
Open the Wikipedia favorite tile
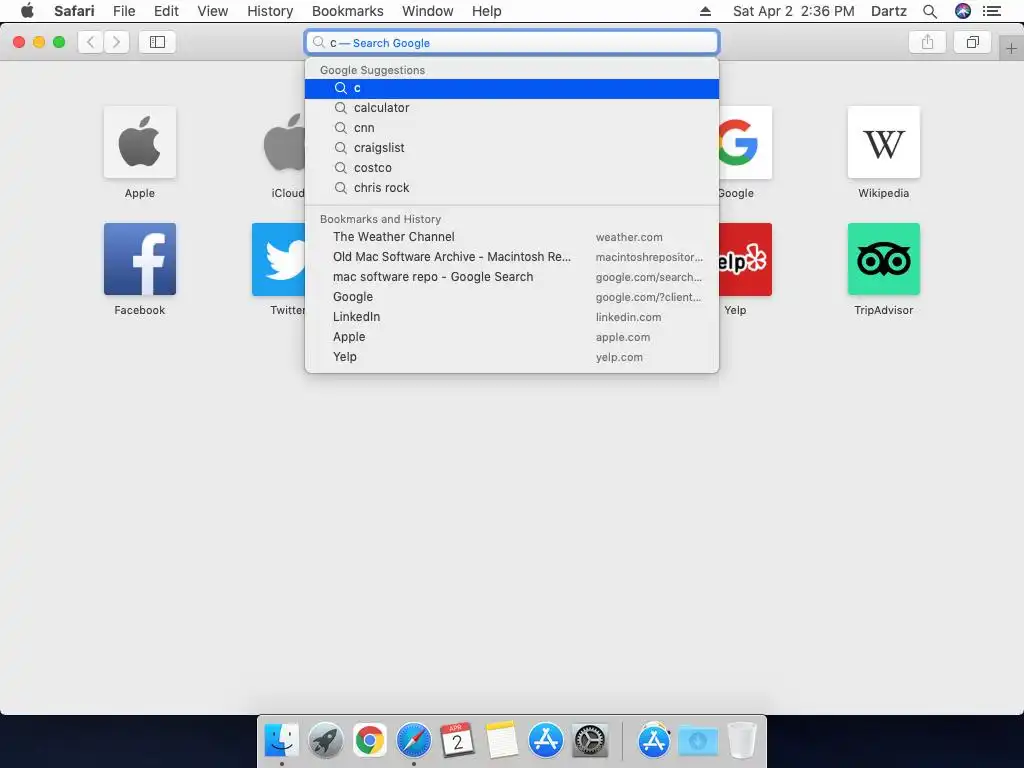tap(884, 142)
